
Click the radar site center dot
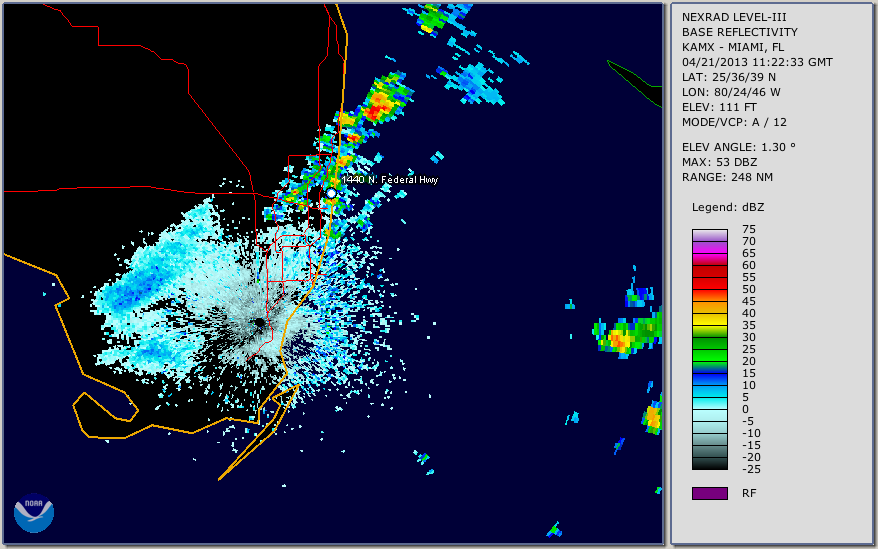[259, 323]
